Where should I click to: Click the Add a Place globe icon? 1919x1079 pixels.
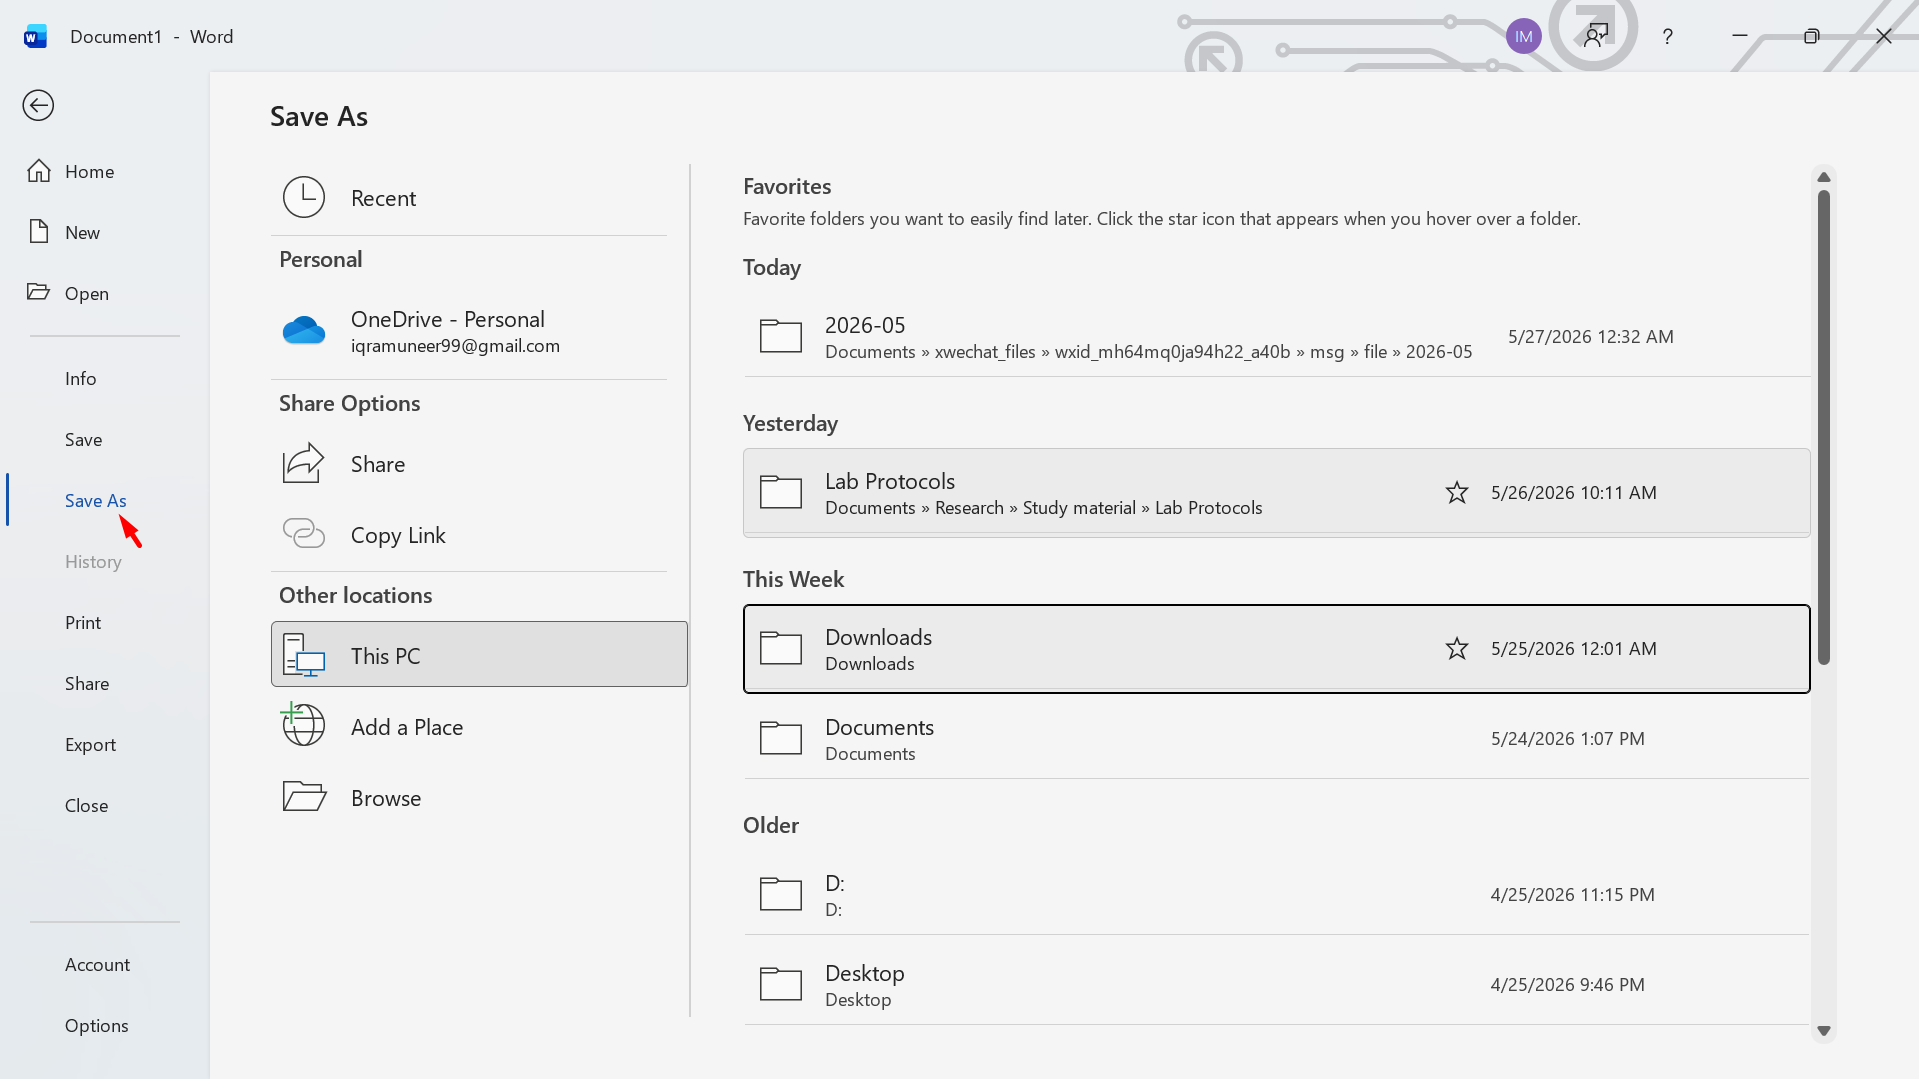tap(304, 725)
